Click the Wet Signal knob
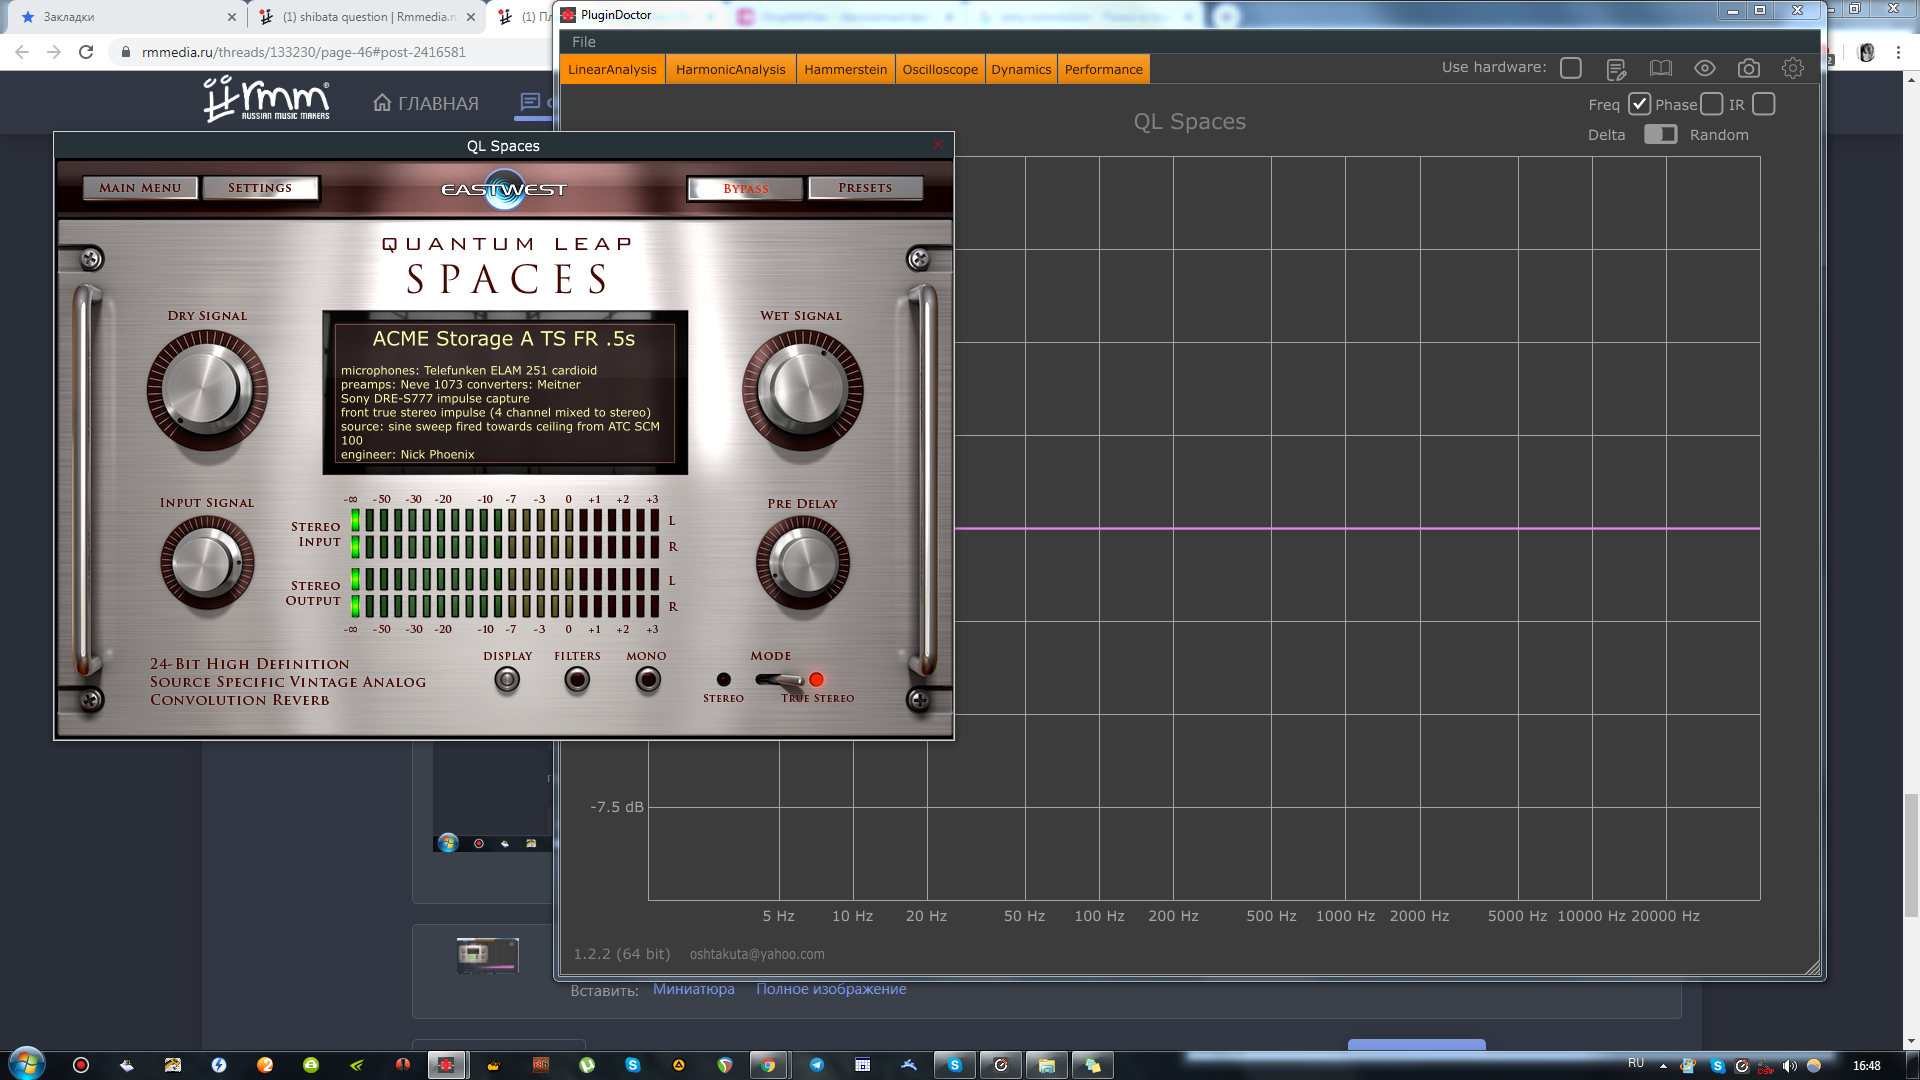 [x=802, y=388]
